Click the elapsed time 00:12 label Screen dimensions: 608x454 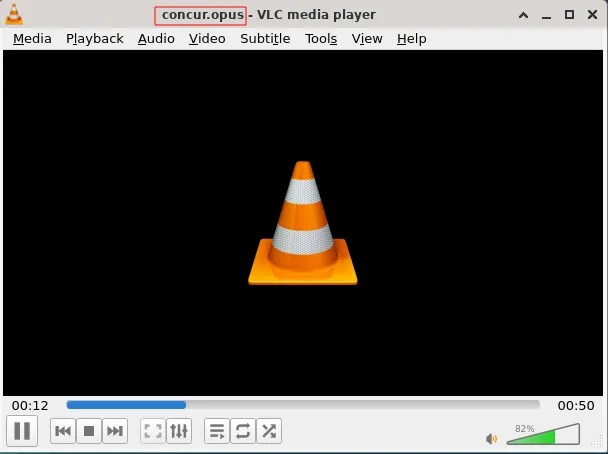tap(30, 406)
